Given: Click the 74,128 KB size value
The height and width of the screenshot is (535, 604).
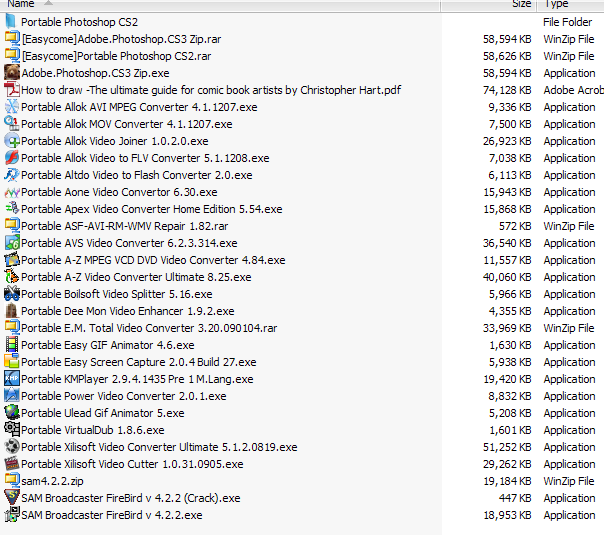Looking at the screenshot, I should pos(507,90).
